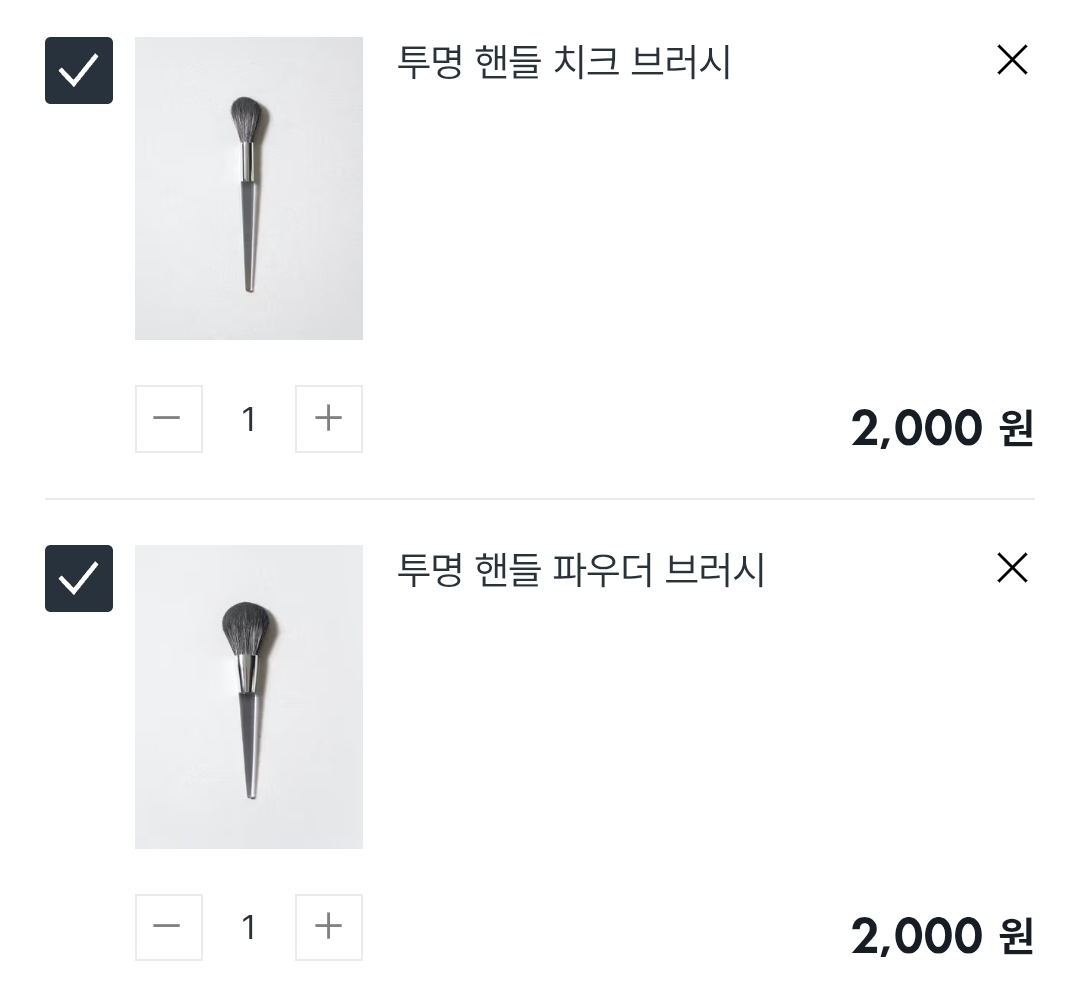Remove the 치크 브러시 item from cart
Viewport: 1080px width, 988px height.
tap(1012, 61)
